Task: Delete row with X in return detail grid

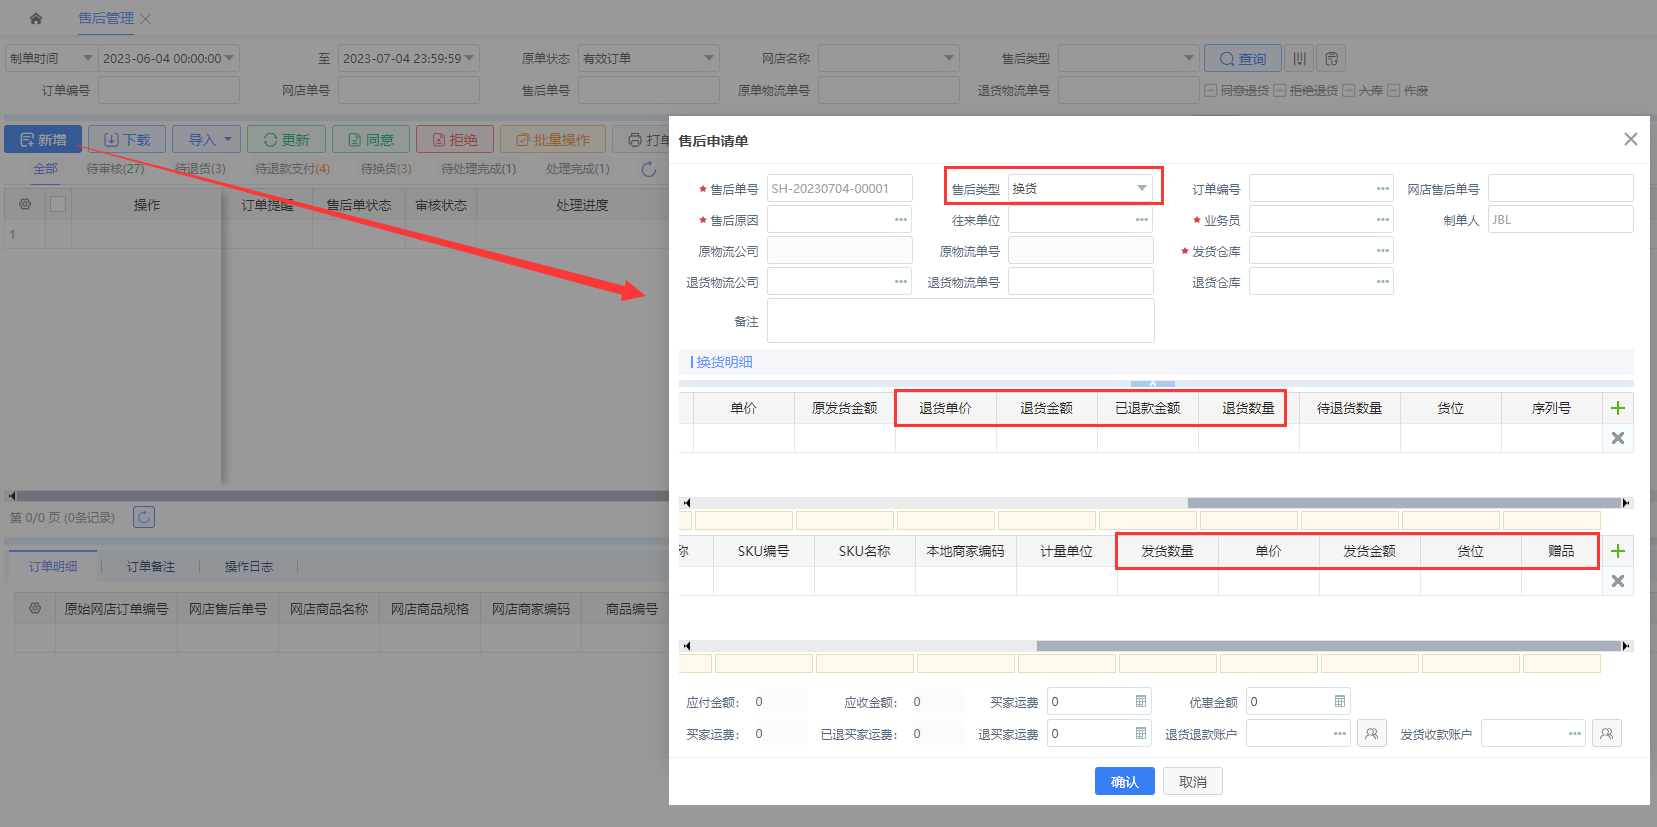Action: pos(1618,438)
